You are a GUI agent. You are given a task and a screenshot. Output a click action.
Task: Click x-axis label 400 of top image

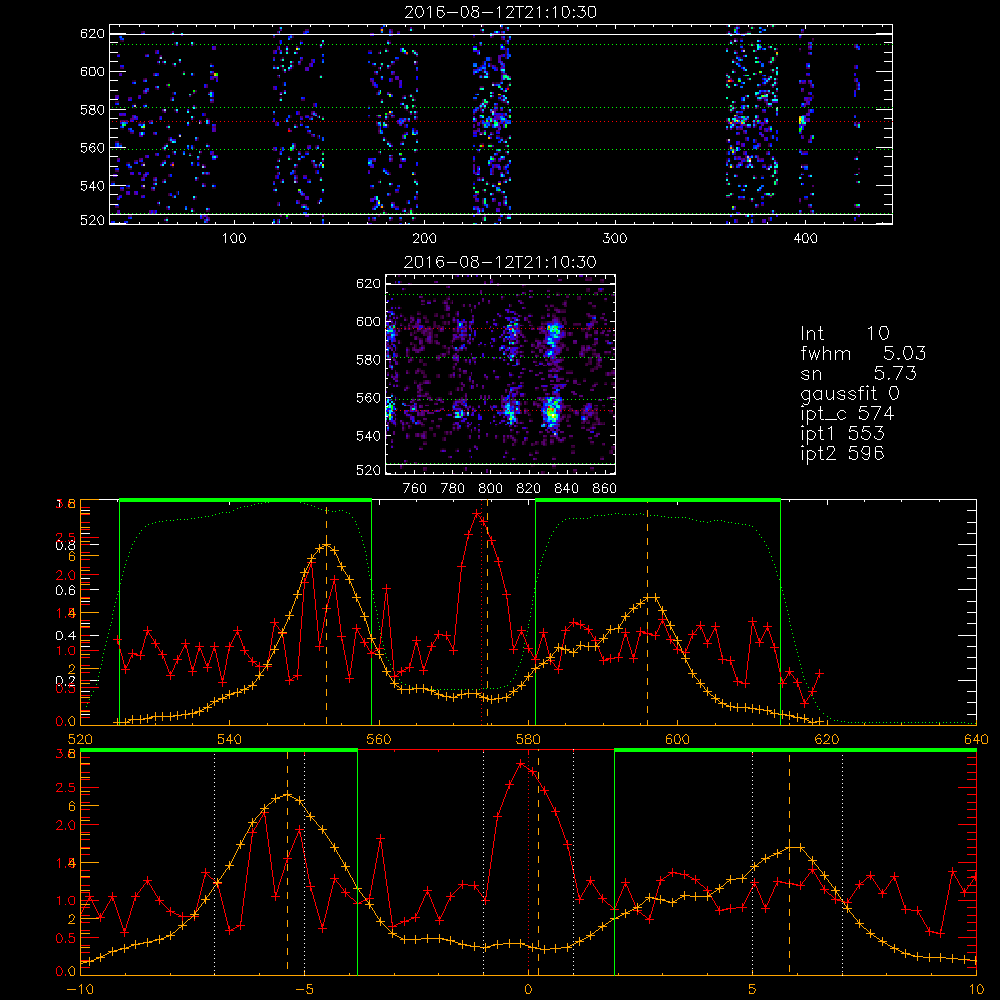[805, 239]
